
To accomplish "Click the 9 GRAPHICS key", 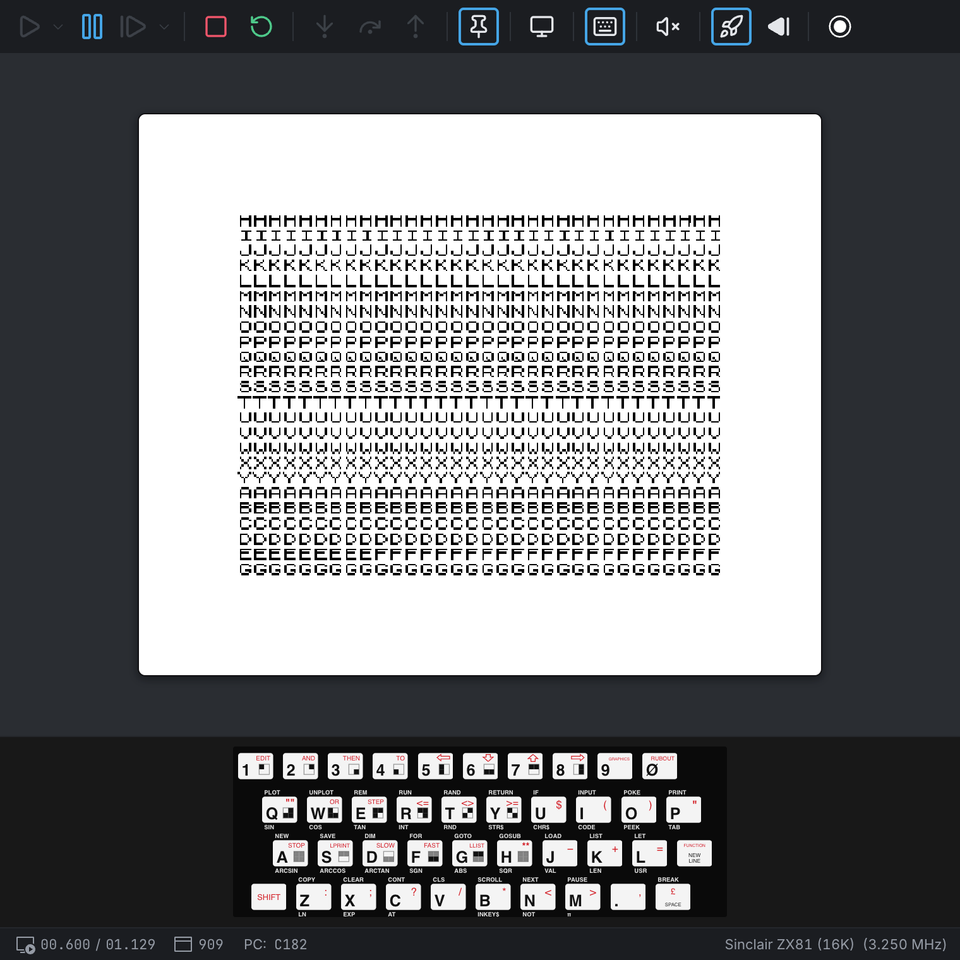I will [x=615, y=767].
